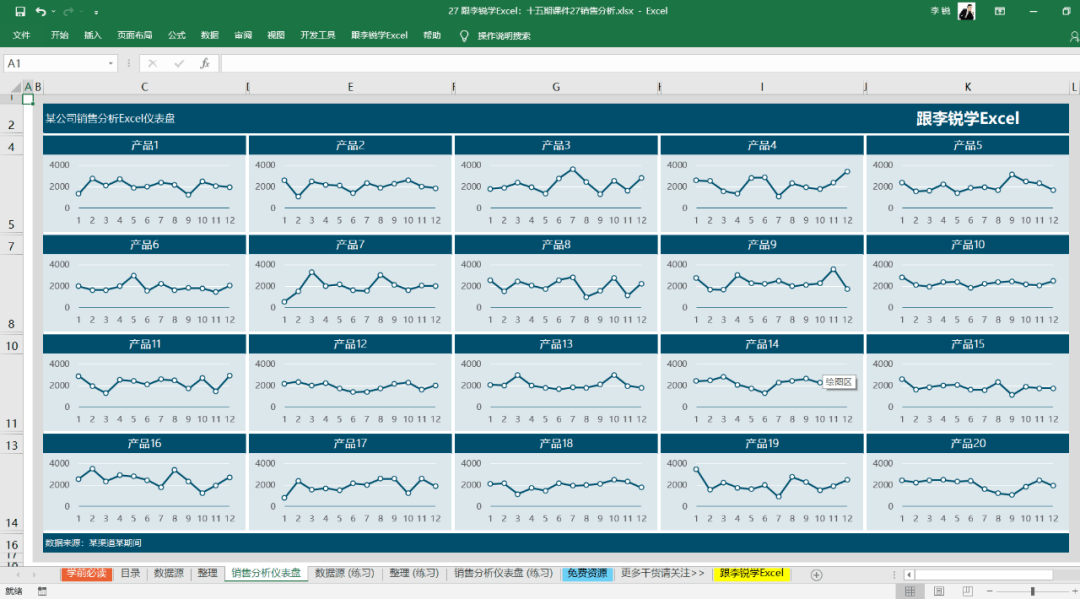Image resolution: width=1080 pixels, height=599 pixels.
Task: Select the 数据源 sheet tab
Action: [167, 574]
